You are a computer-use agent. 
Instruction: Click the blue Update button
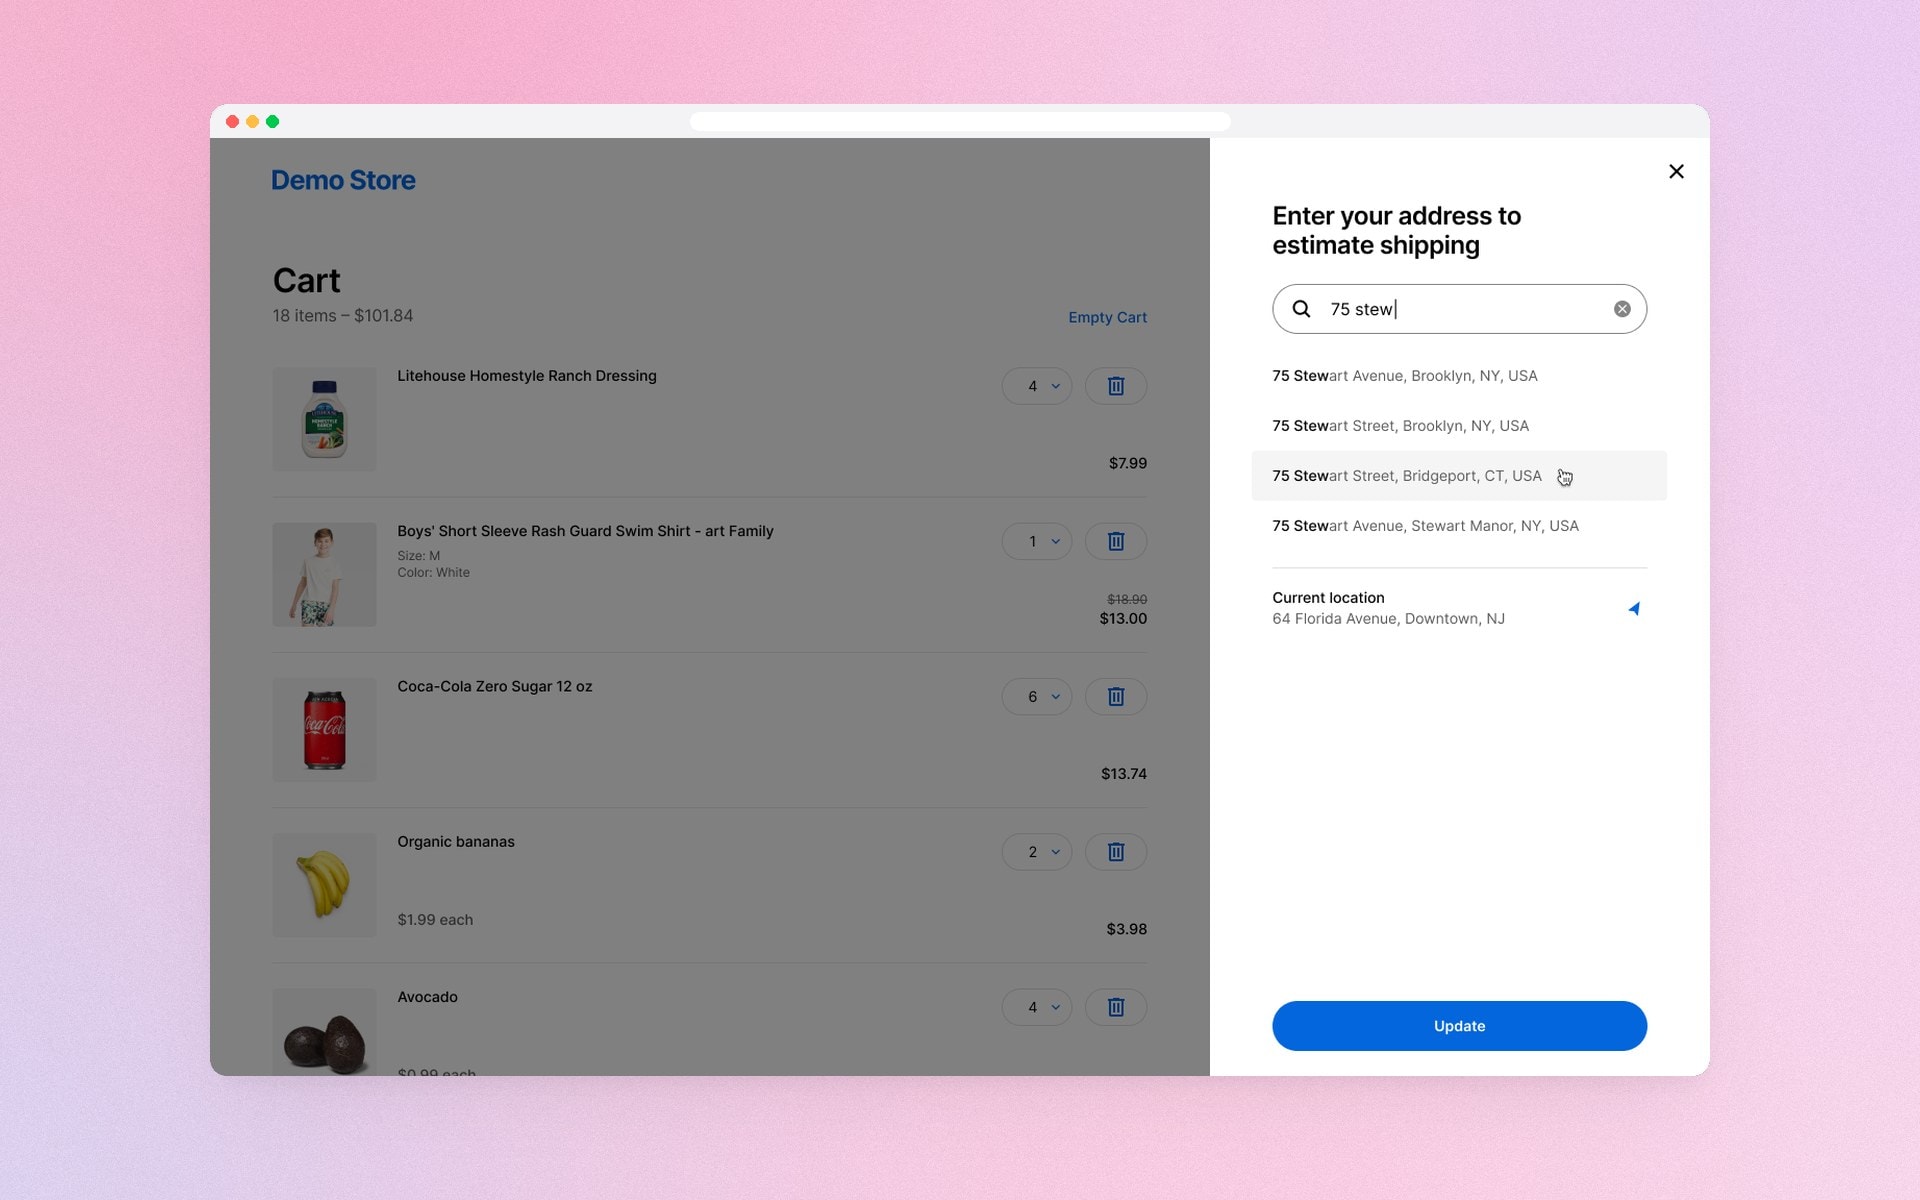pyautogui.click(x=1459, y=1026)
